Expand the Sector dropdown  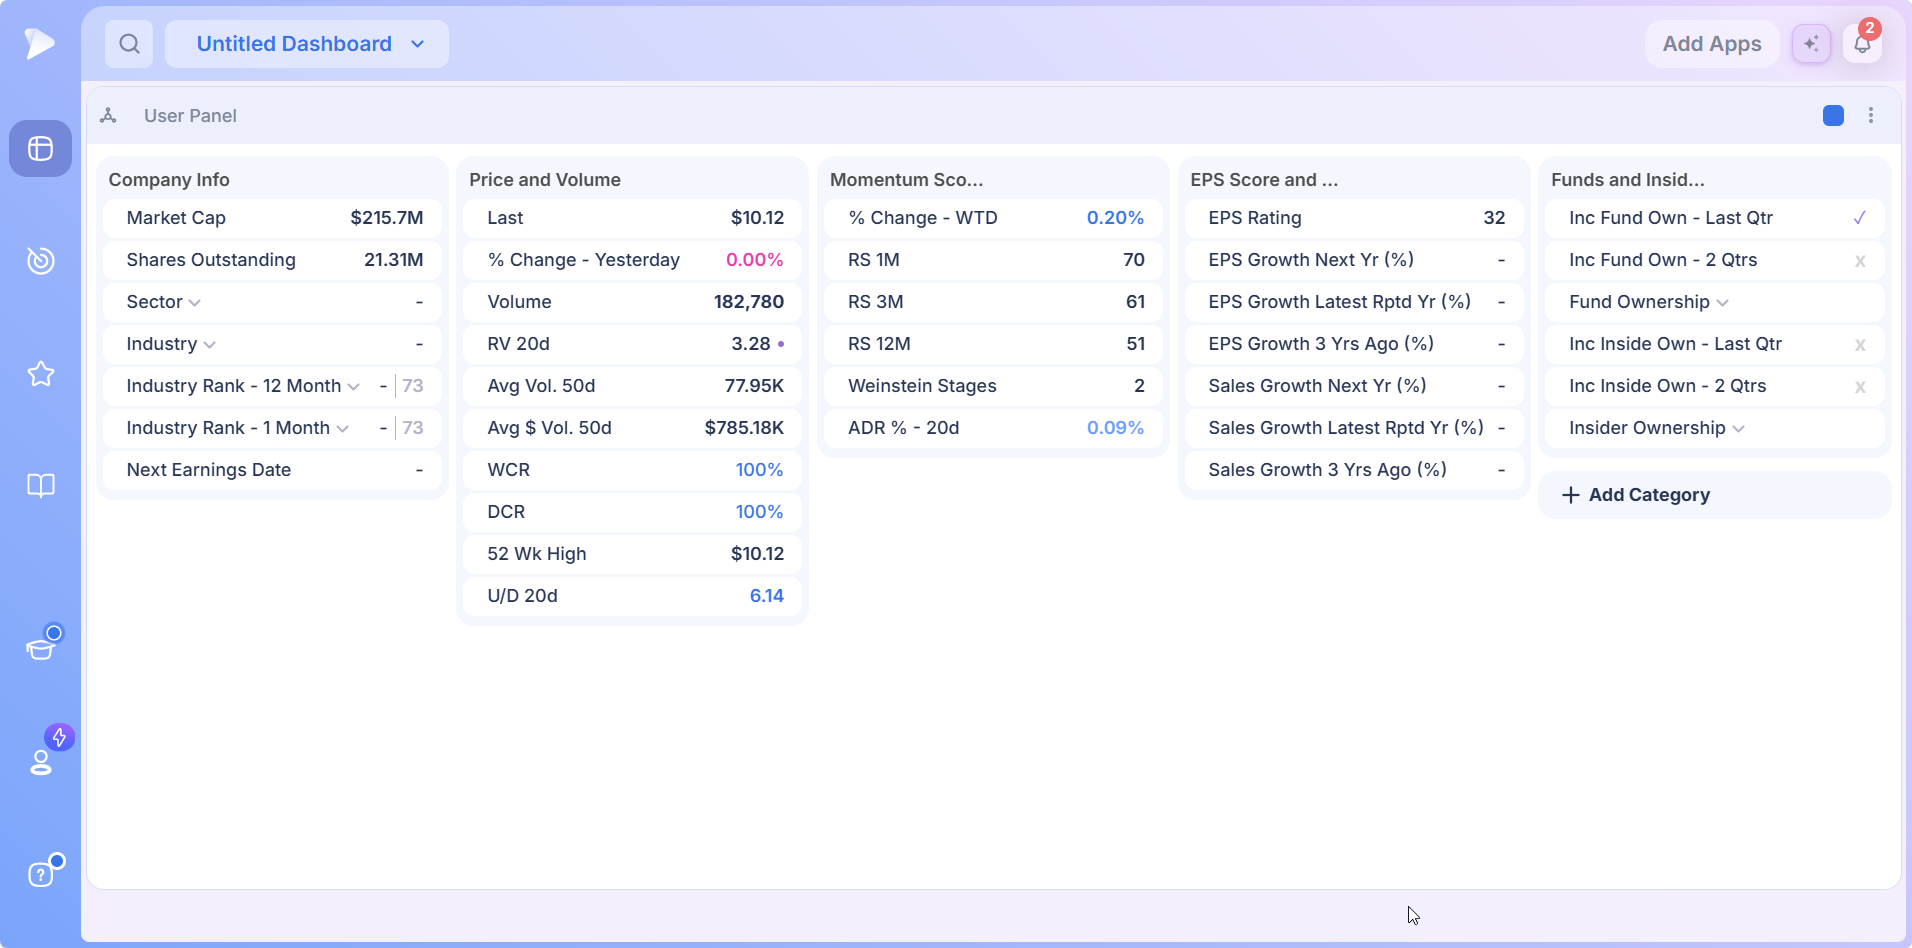tap(195, 303)
